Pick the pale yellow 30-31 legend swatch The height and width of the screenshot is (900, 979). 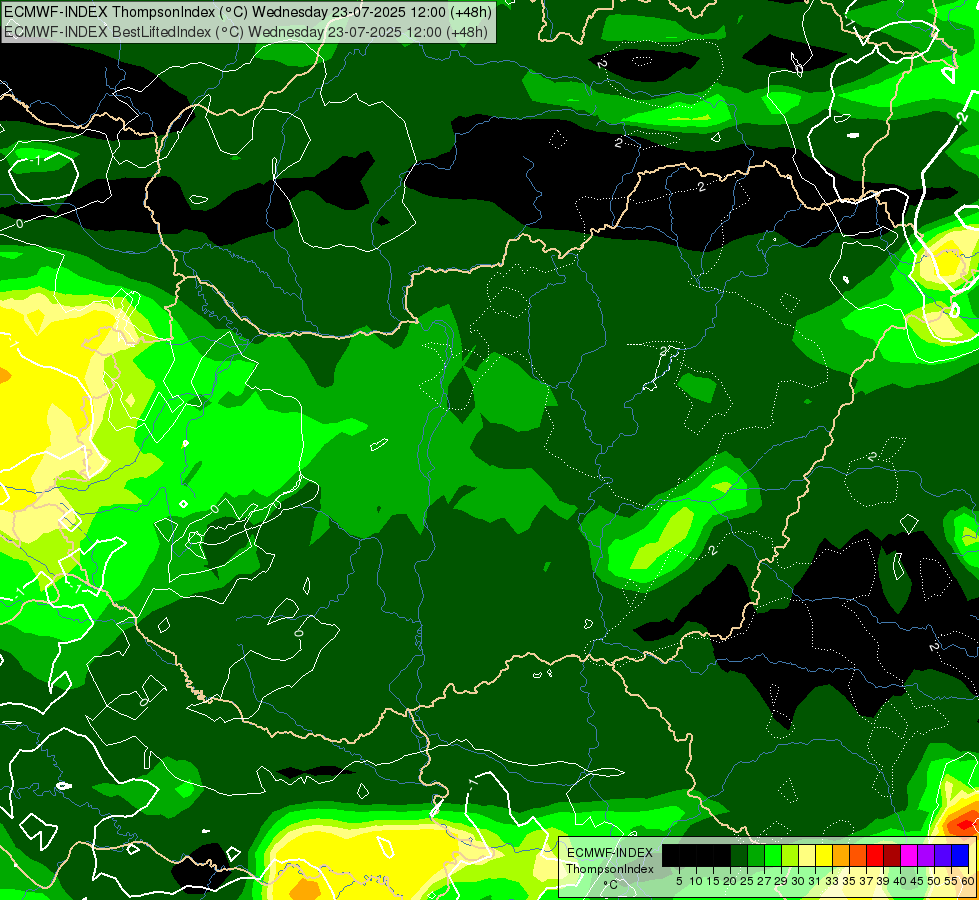point(807,855)
